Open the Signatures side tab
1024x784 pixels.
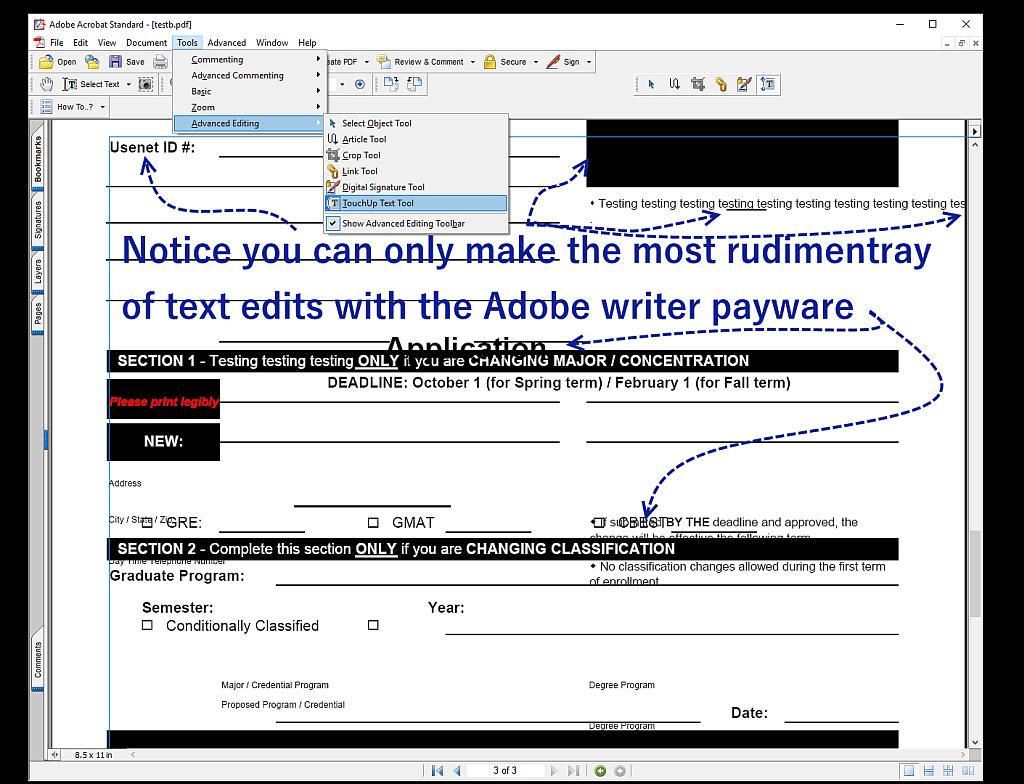[x=38, y=220]
